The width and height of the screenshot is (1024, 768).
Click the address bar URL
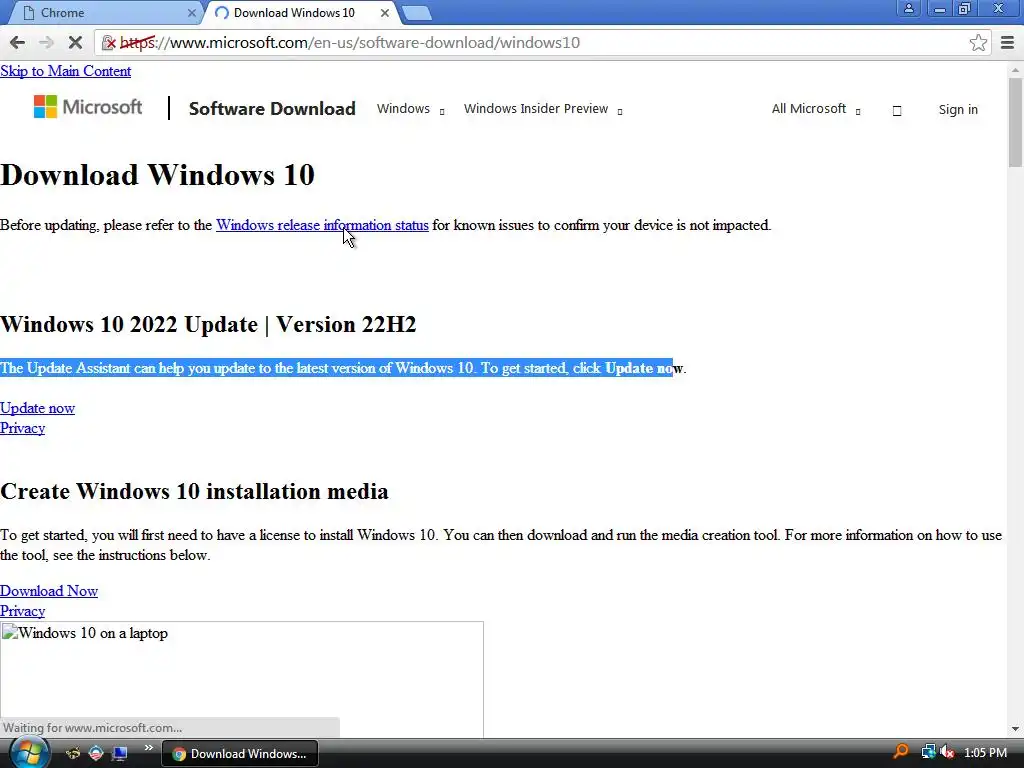(349, 43)
